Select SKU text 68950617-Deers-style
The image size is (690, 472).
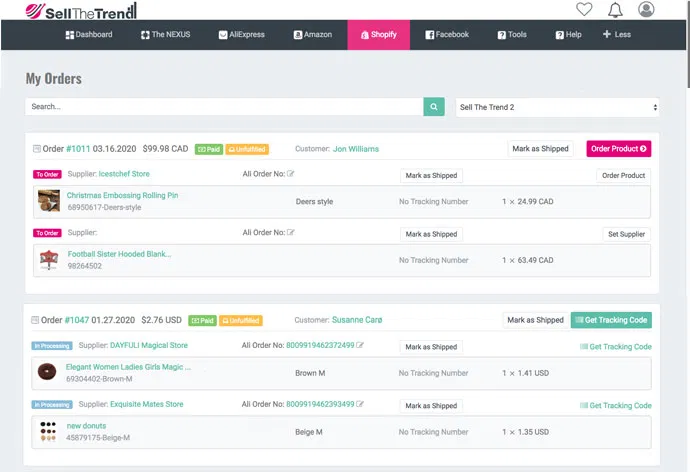coord(104,207)
